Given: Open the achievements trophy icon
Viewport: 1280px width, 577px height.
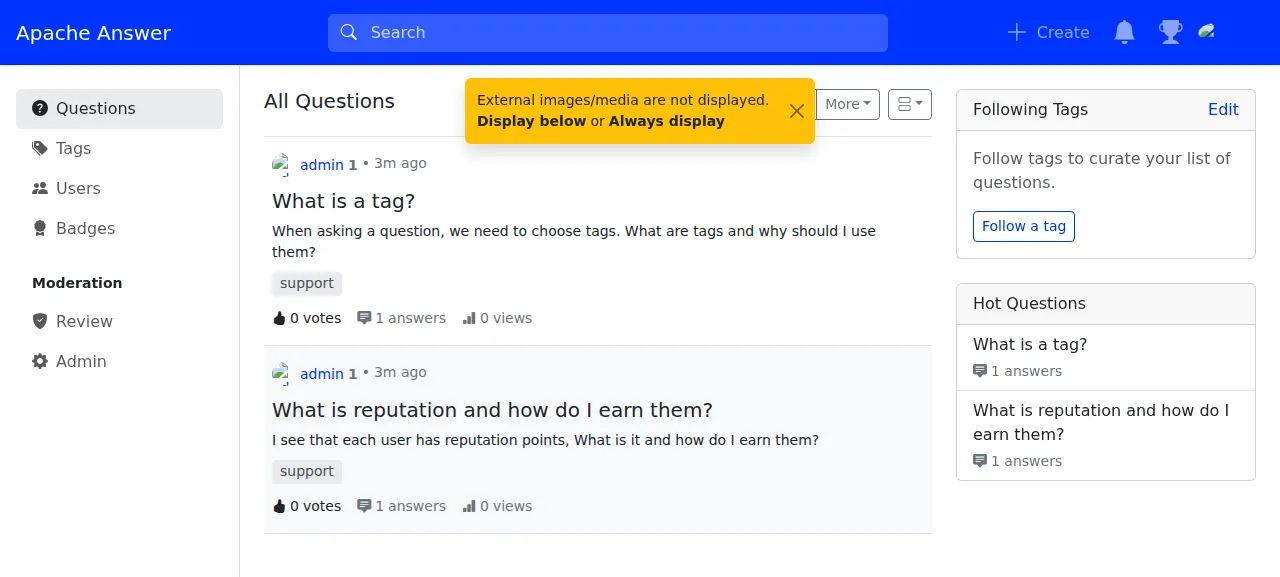Looking at the screenshot, I should pyautogui.click(x=1170, y=32).
